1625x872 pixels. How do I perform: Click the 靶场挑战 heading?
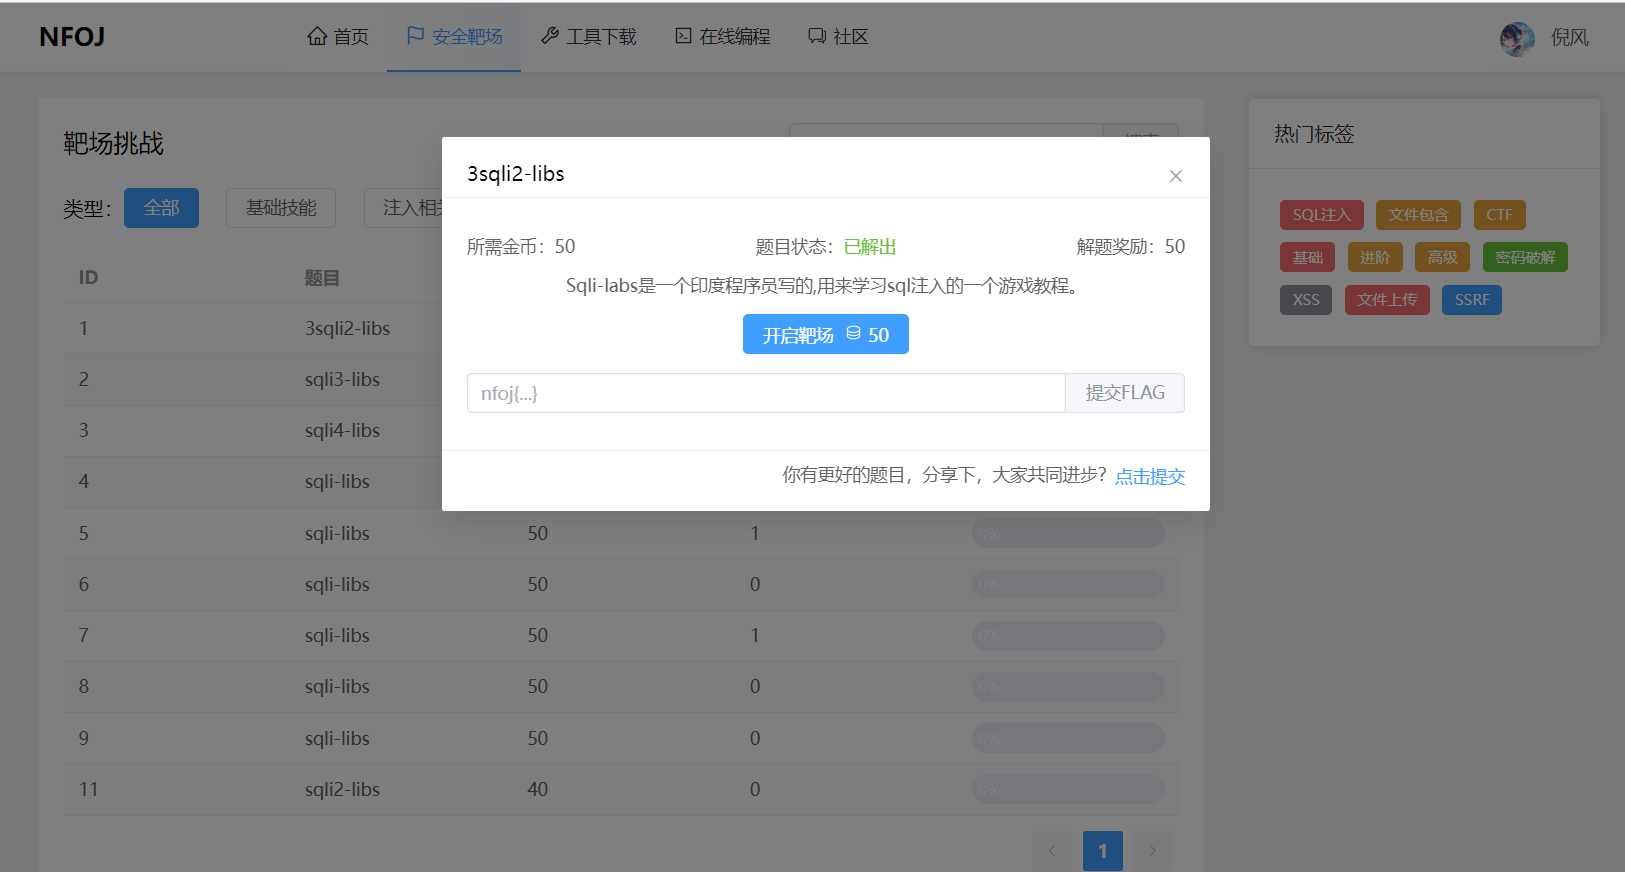pyautogui.click(x=113, y=143)
